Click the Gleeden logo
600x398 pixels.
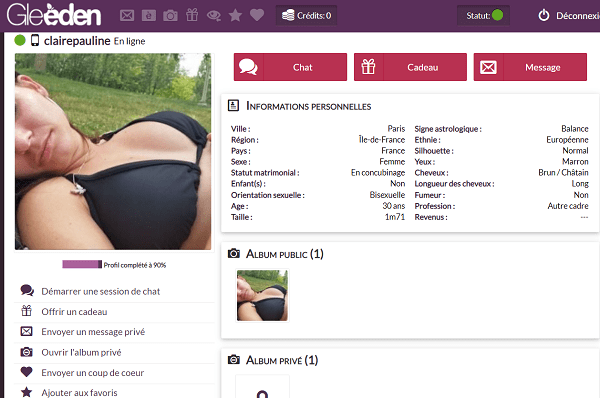[54, 15]
